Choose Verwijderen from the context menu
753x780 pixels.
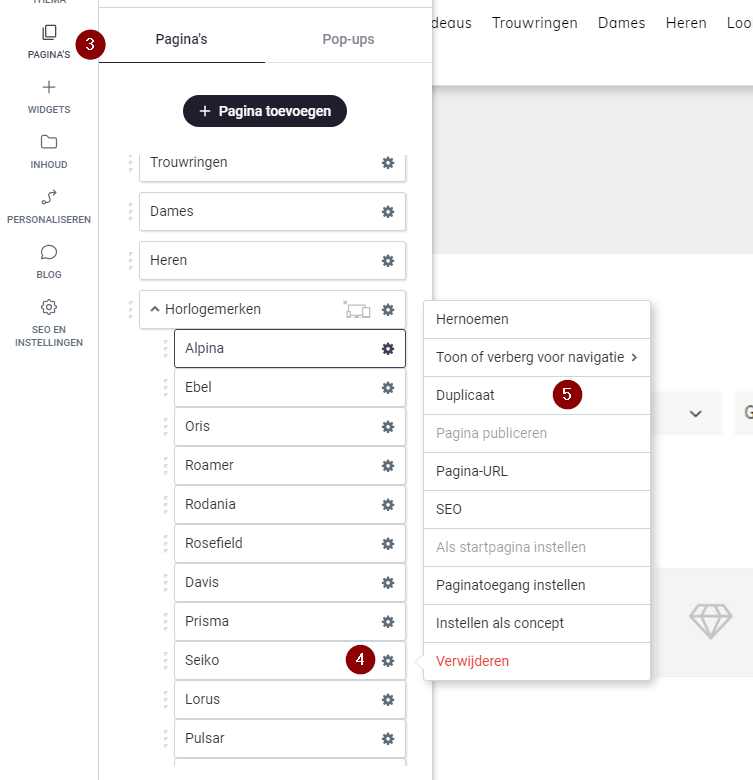pos(537,662)
